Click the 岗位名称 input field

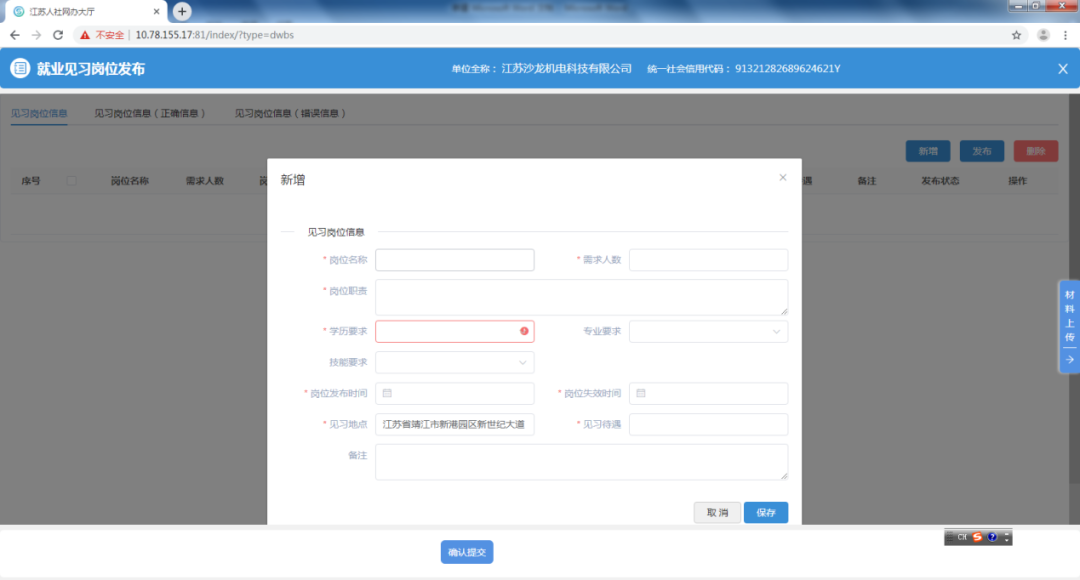tap(454, 260)
